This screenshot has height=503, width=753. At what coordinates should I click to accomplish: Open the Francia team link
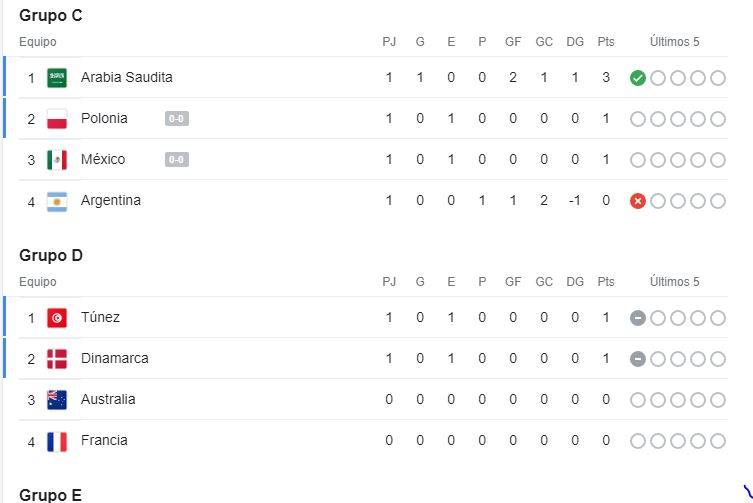pyautogui.click(x=104, y=441)
